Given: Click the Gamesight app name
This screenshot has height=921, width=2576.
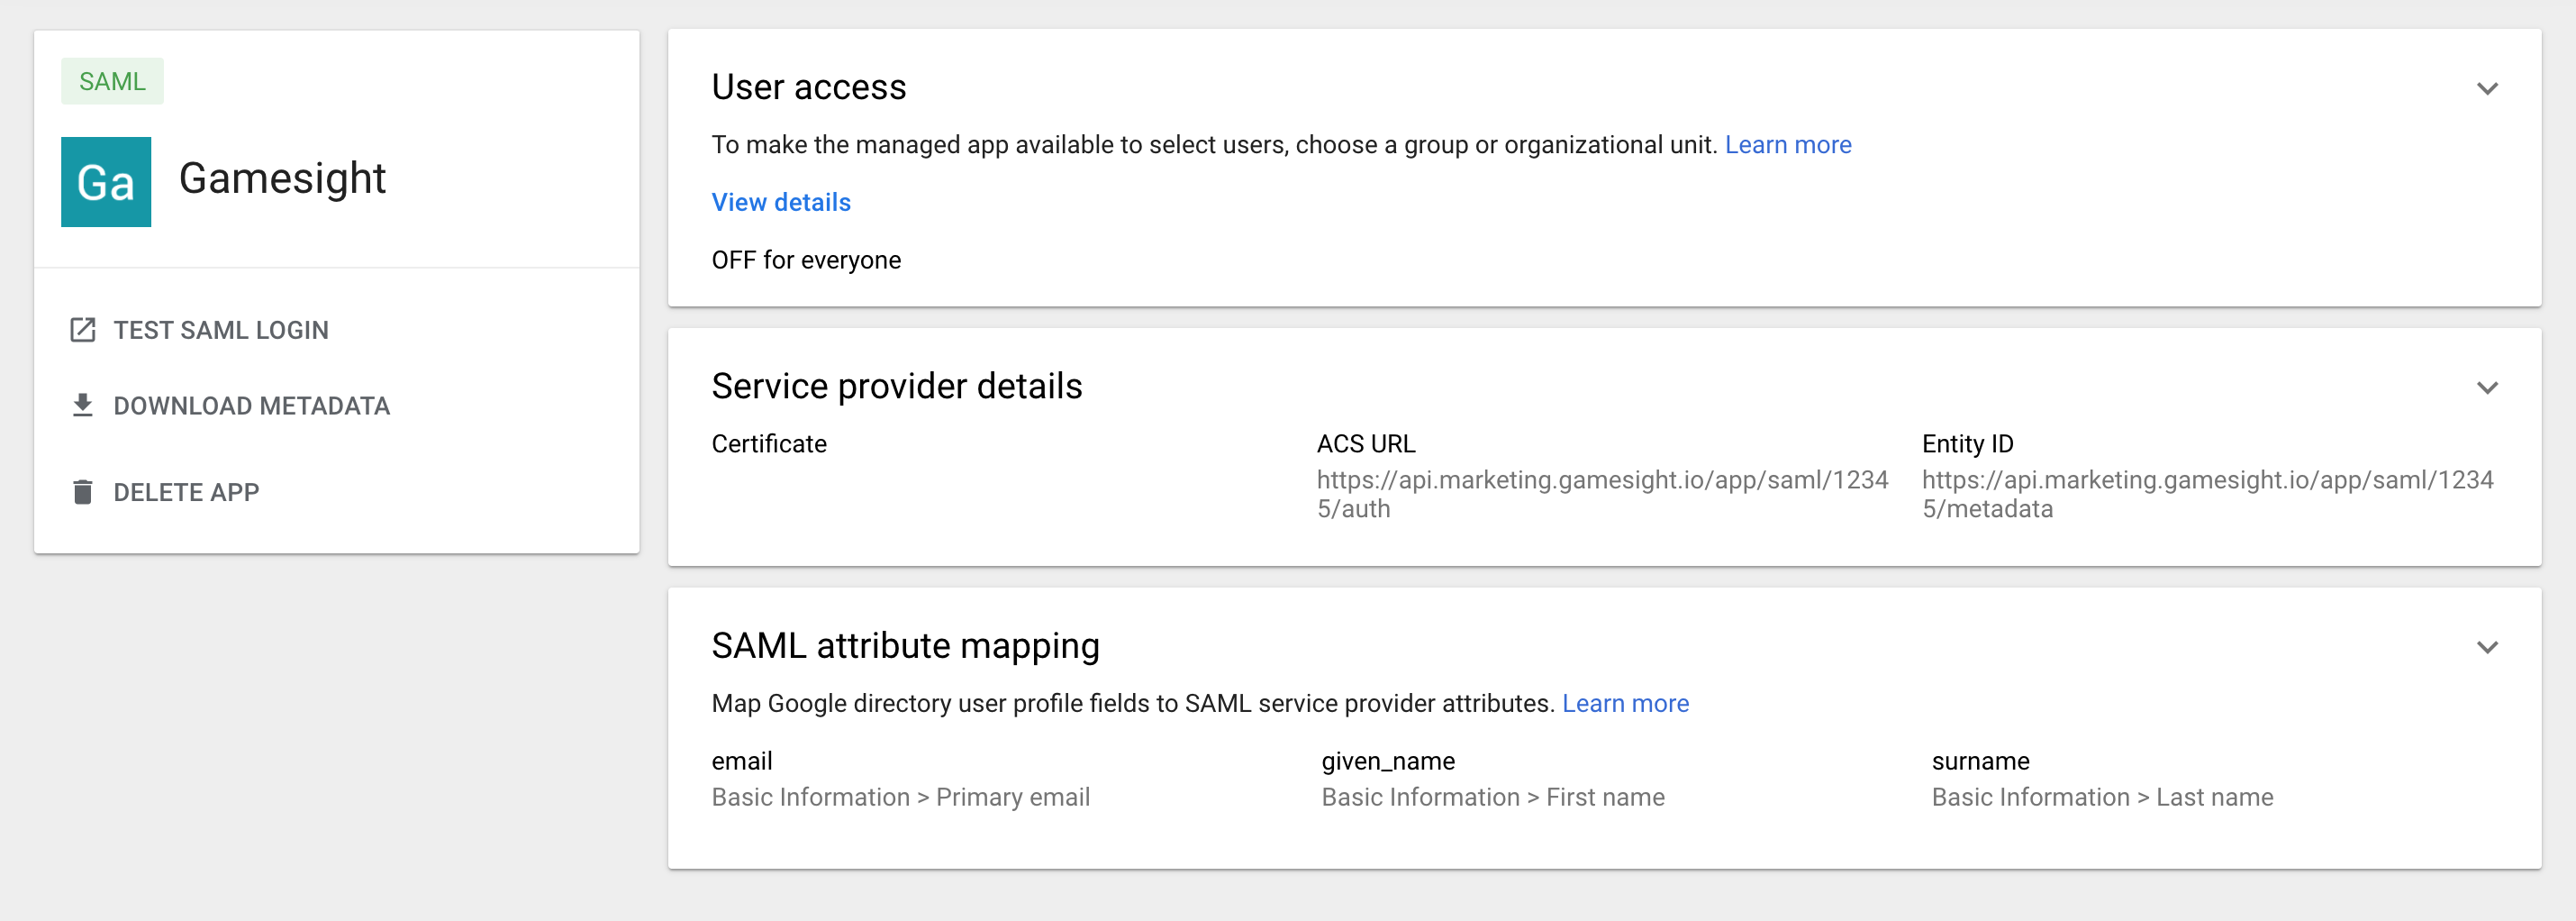Looking at the screenshot, I should pos(282,179).
